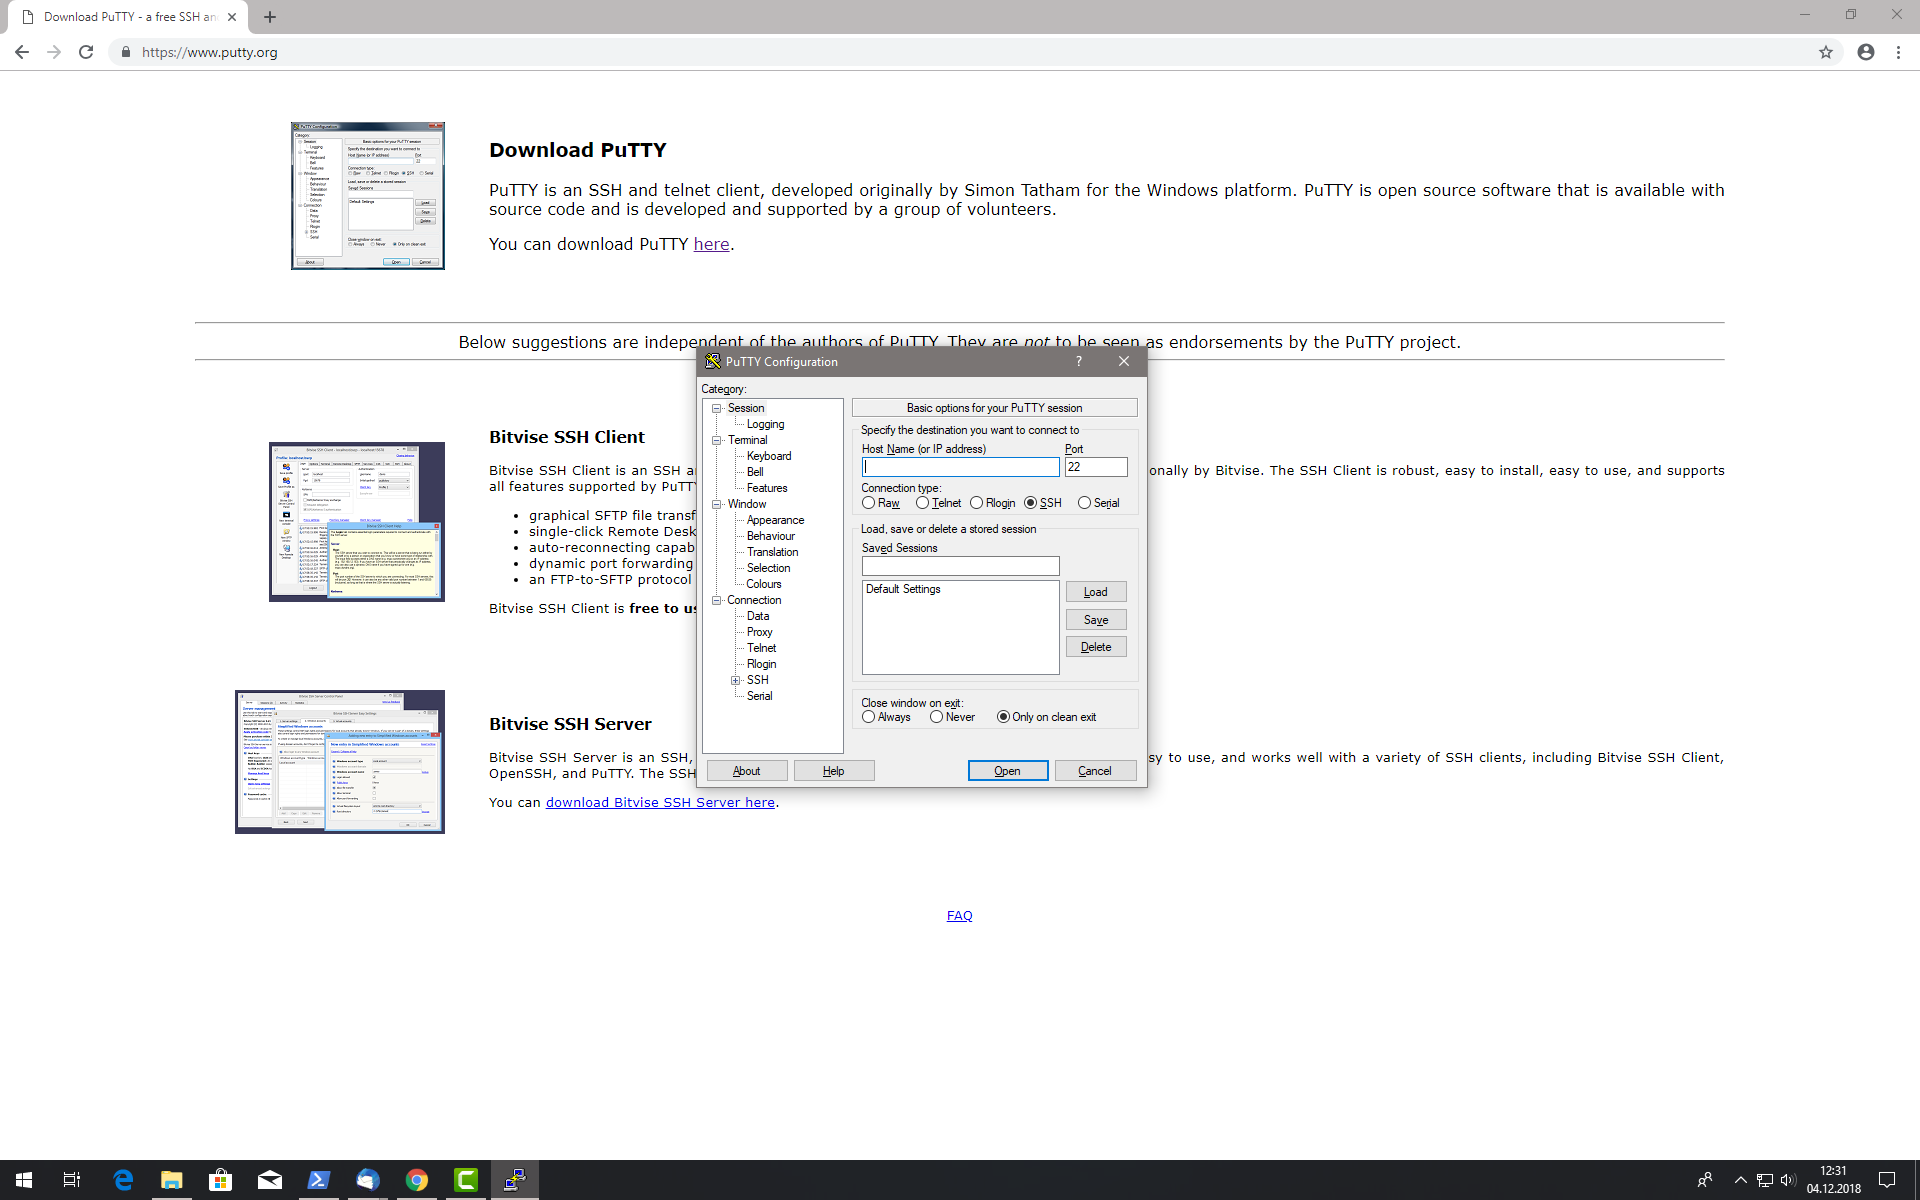This screenshot has width=1920, height=1200.
Task: Open the FAQ link
Action: pos(959,915)
